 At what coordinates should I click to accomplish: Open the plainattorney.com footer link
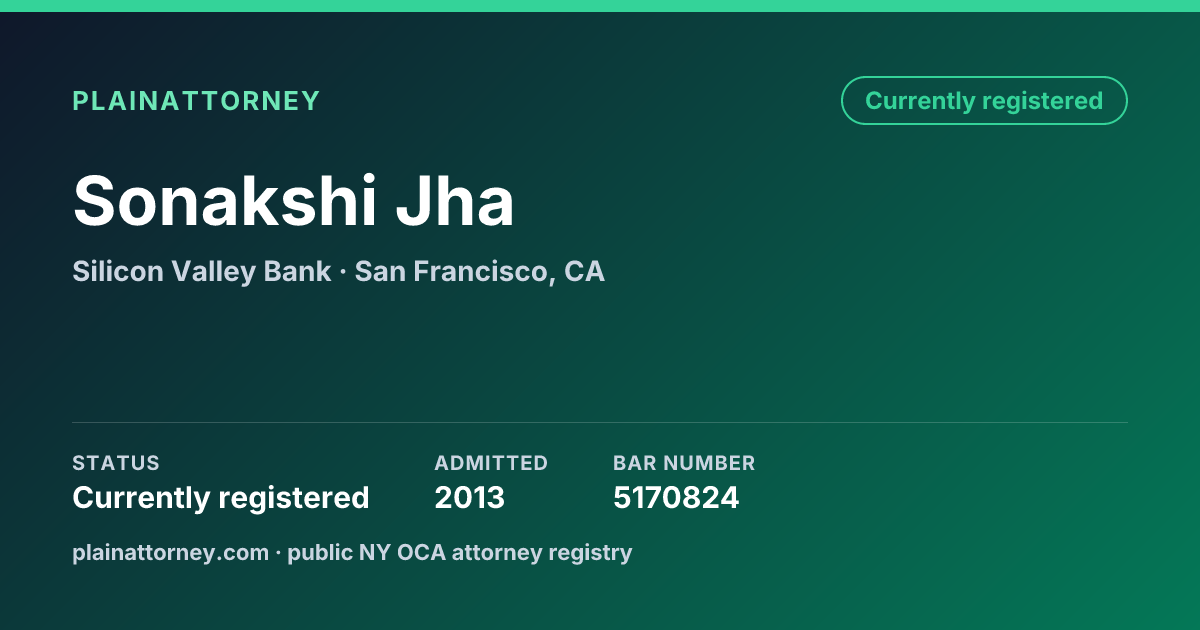[170, 552]
